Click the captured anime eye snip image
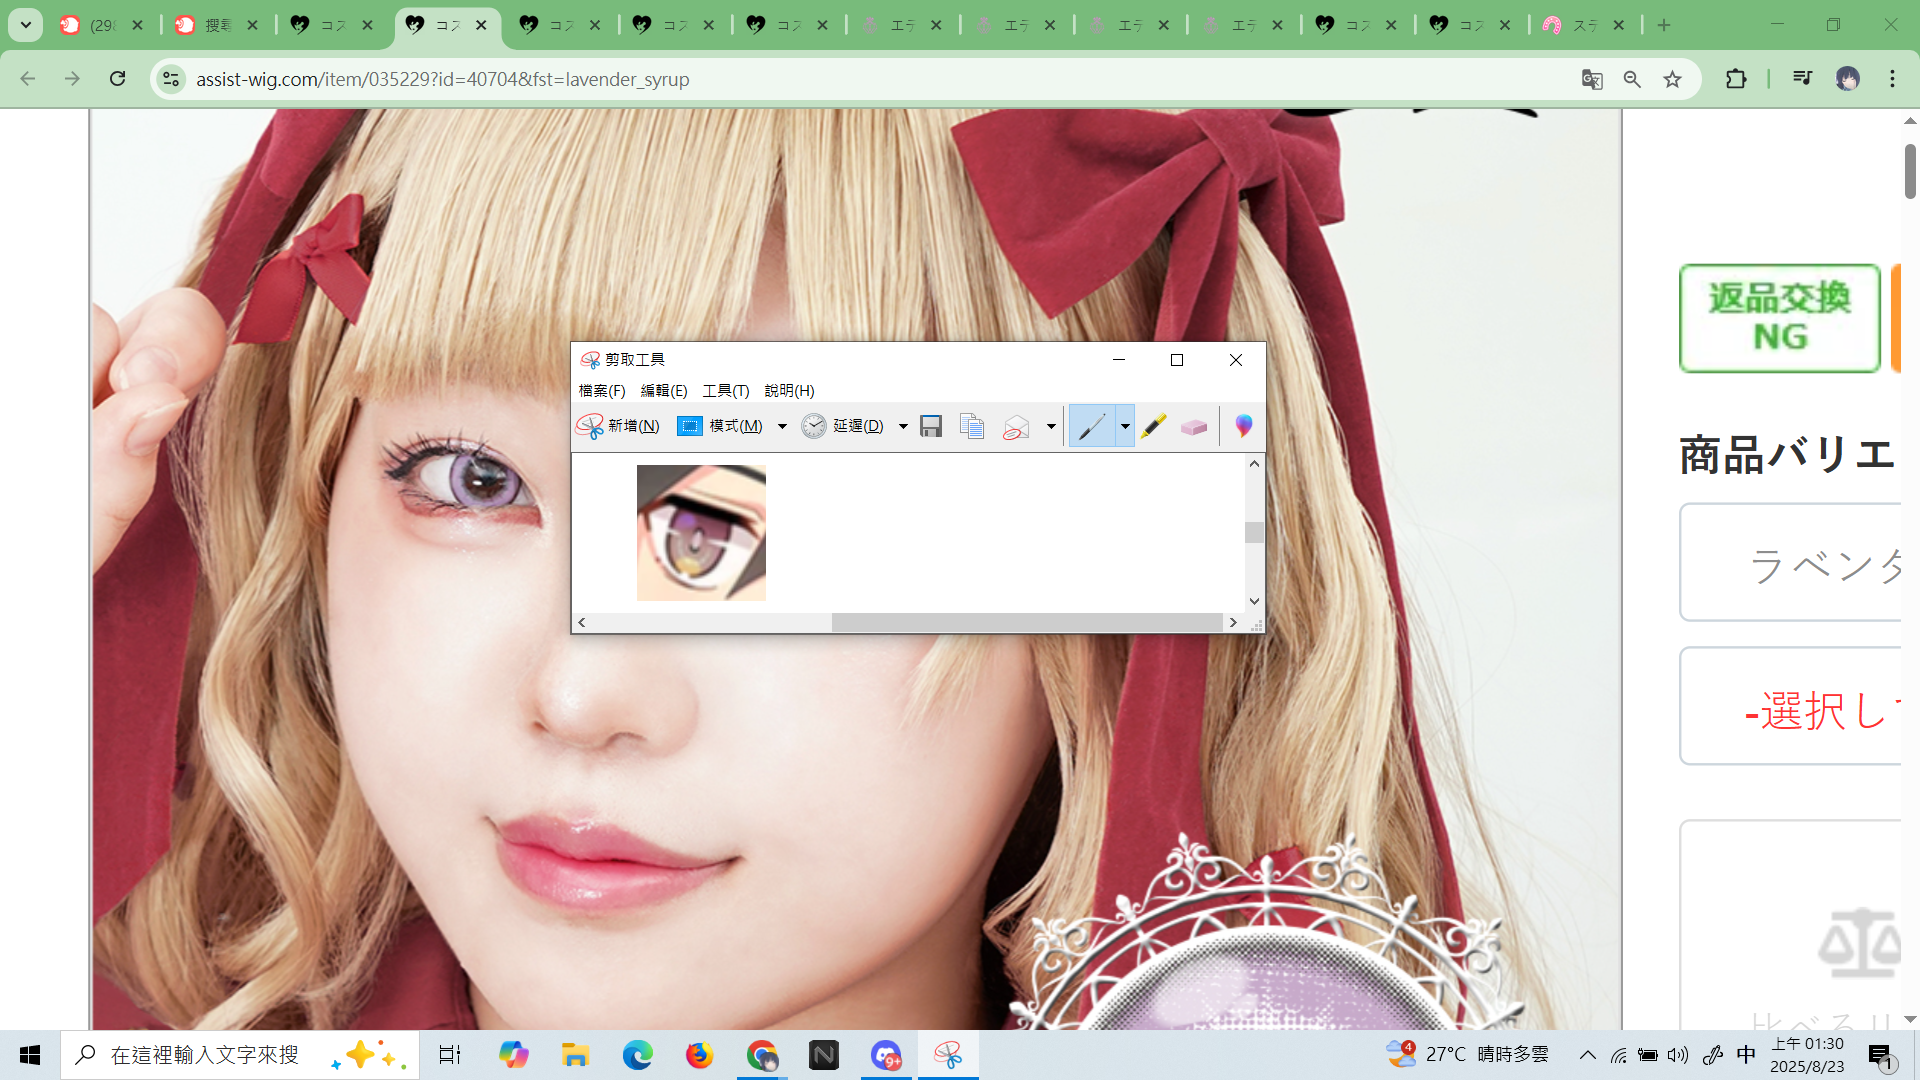This screenshot has width=1920, height=1080. [x=701, y=533]
